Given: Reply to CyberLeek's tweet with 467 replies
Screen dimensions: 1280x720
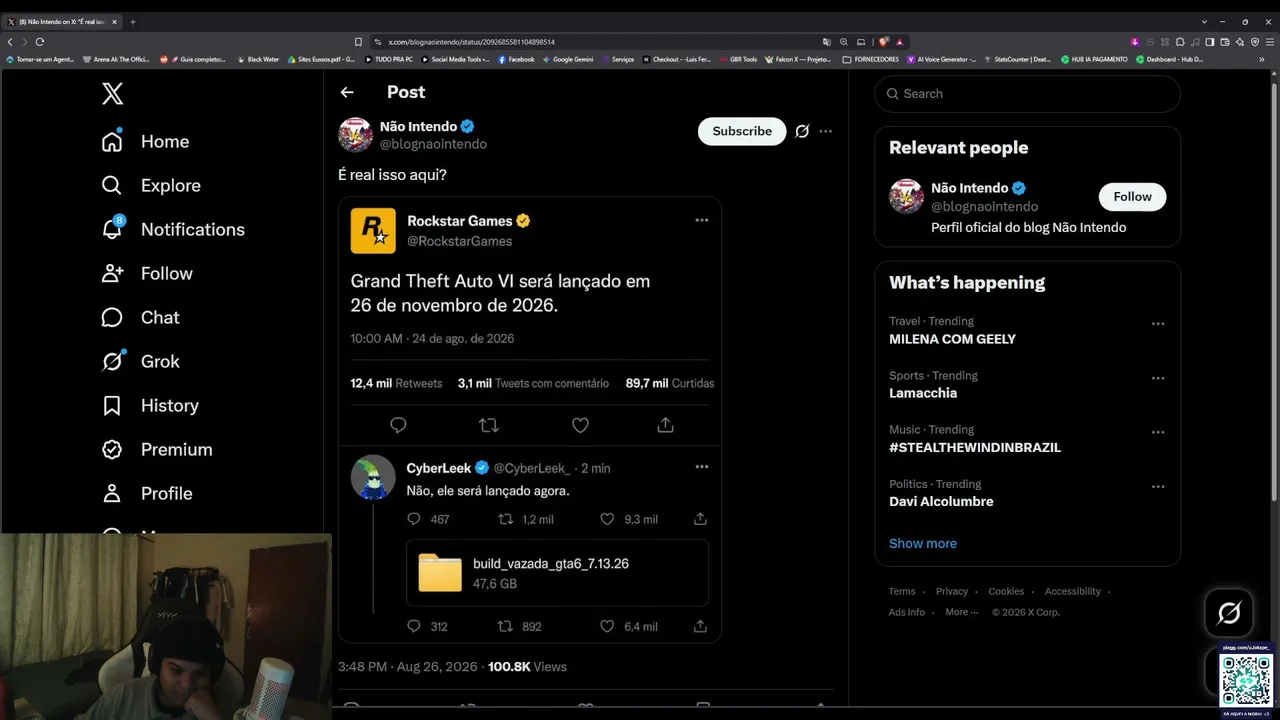Looking at the screenshot, I should 414,519.
